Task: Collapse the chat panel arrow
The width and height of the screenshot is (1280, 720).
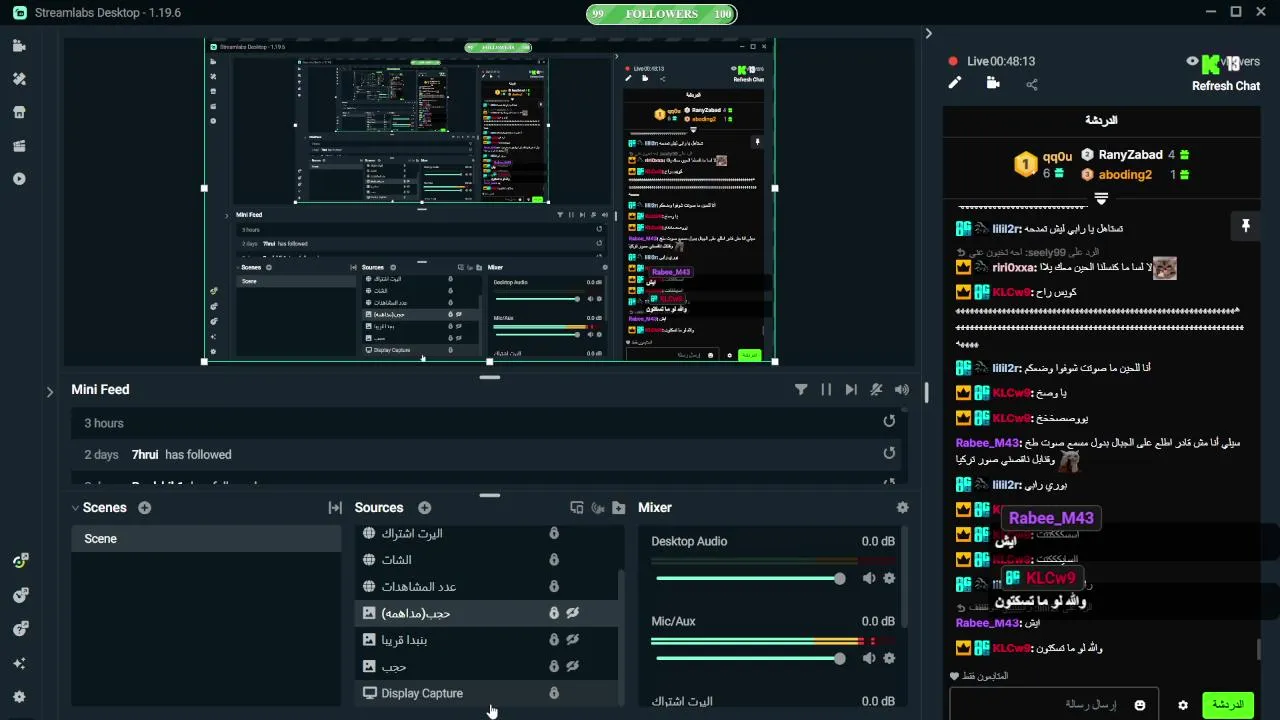Action: 928,33
